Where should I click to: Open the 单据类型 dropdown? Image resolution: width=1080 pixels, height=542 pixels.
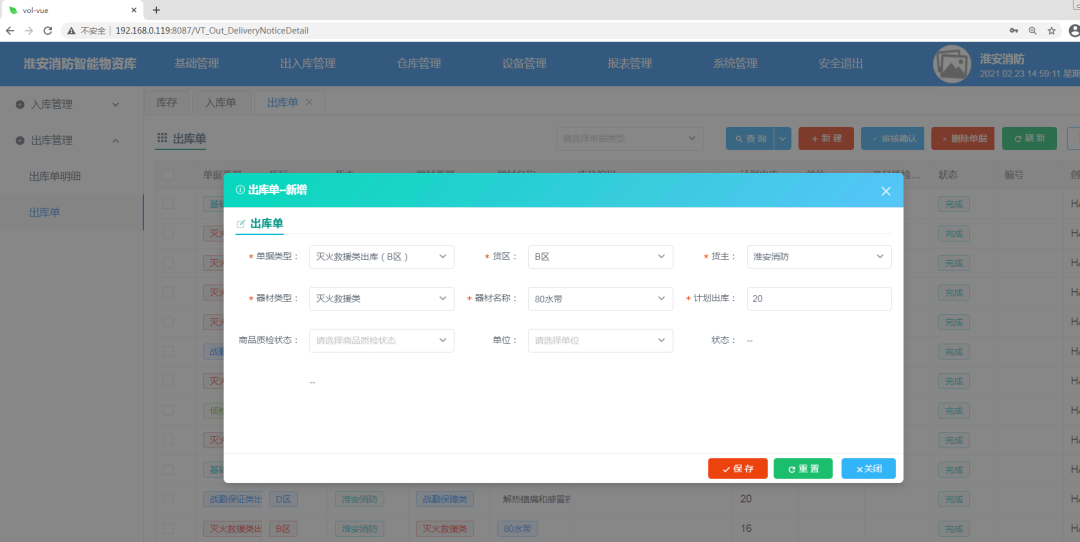click(382, 257)
